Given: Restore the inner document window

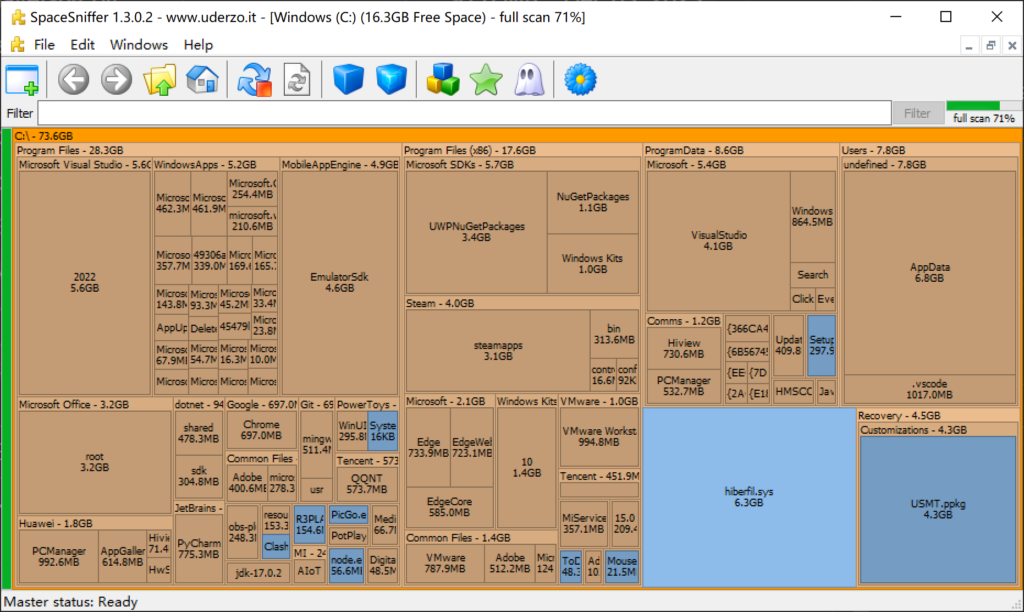Looking at the screenshot, I should point(991,45).
